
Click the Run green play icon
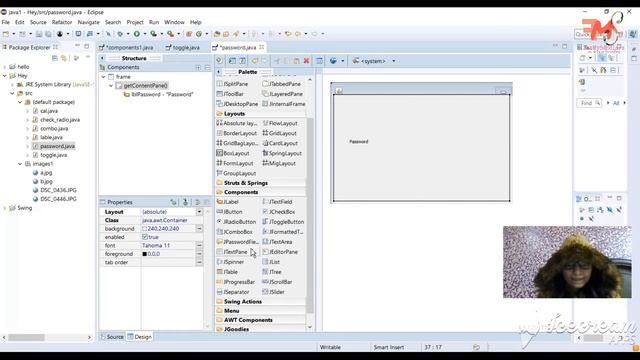click(x=137, y=34)
